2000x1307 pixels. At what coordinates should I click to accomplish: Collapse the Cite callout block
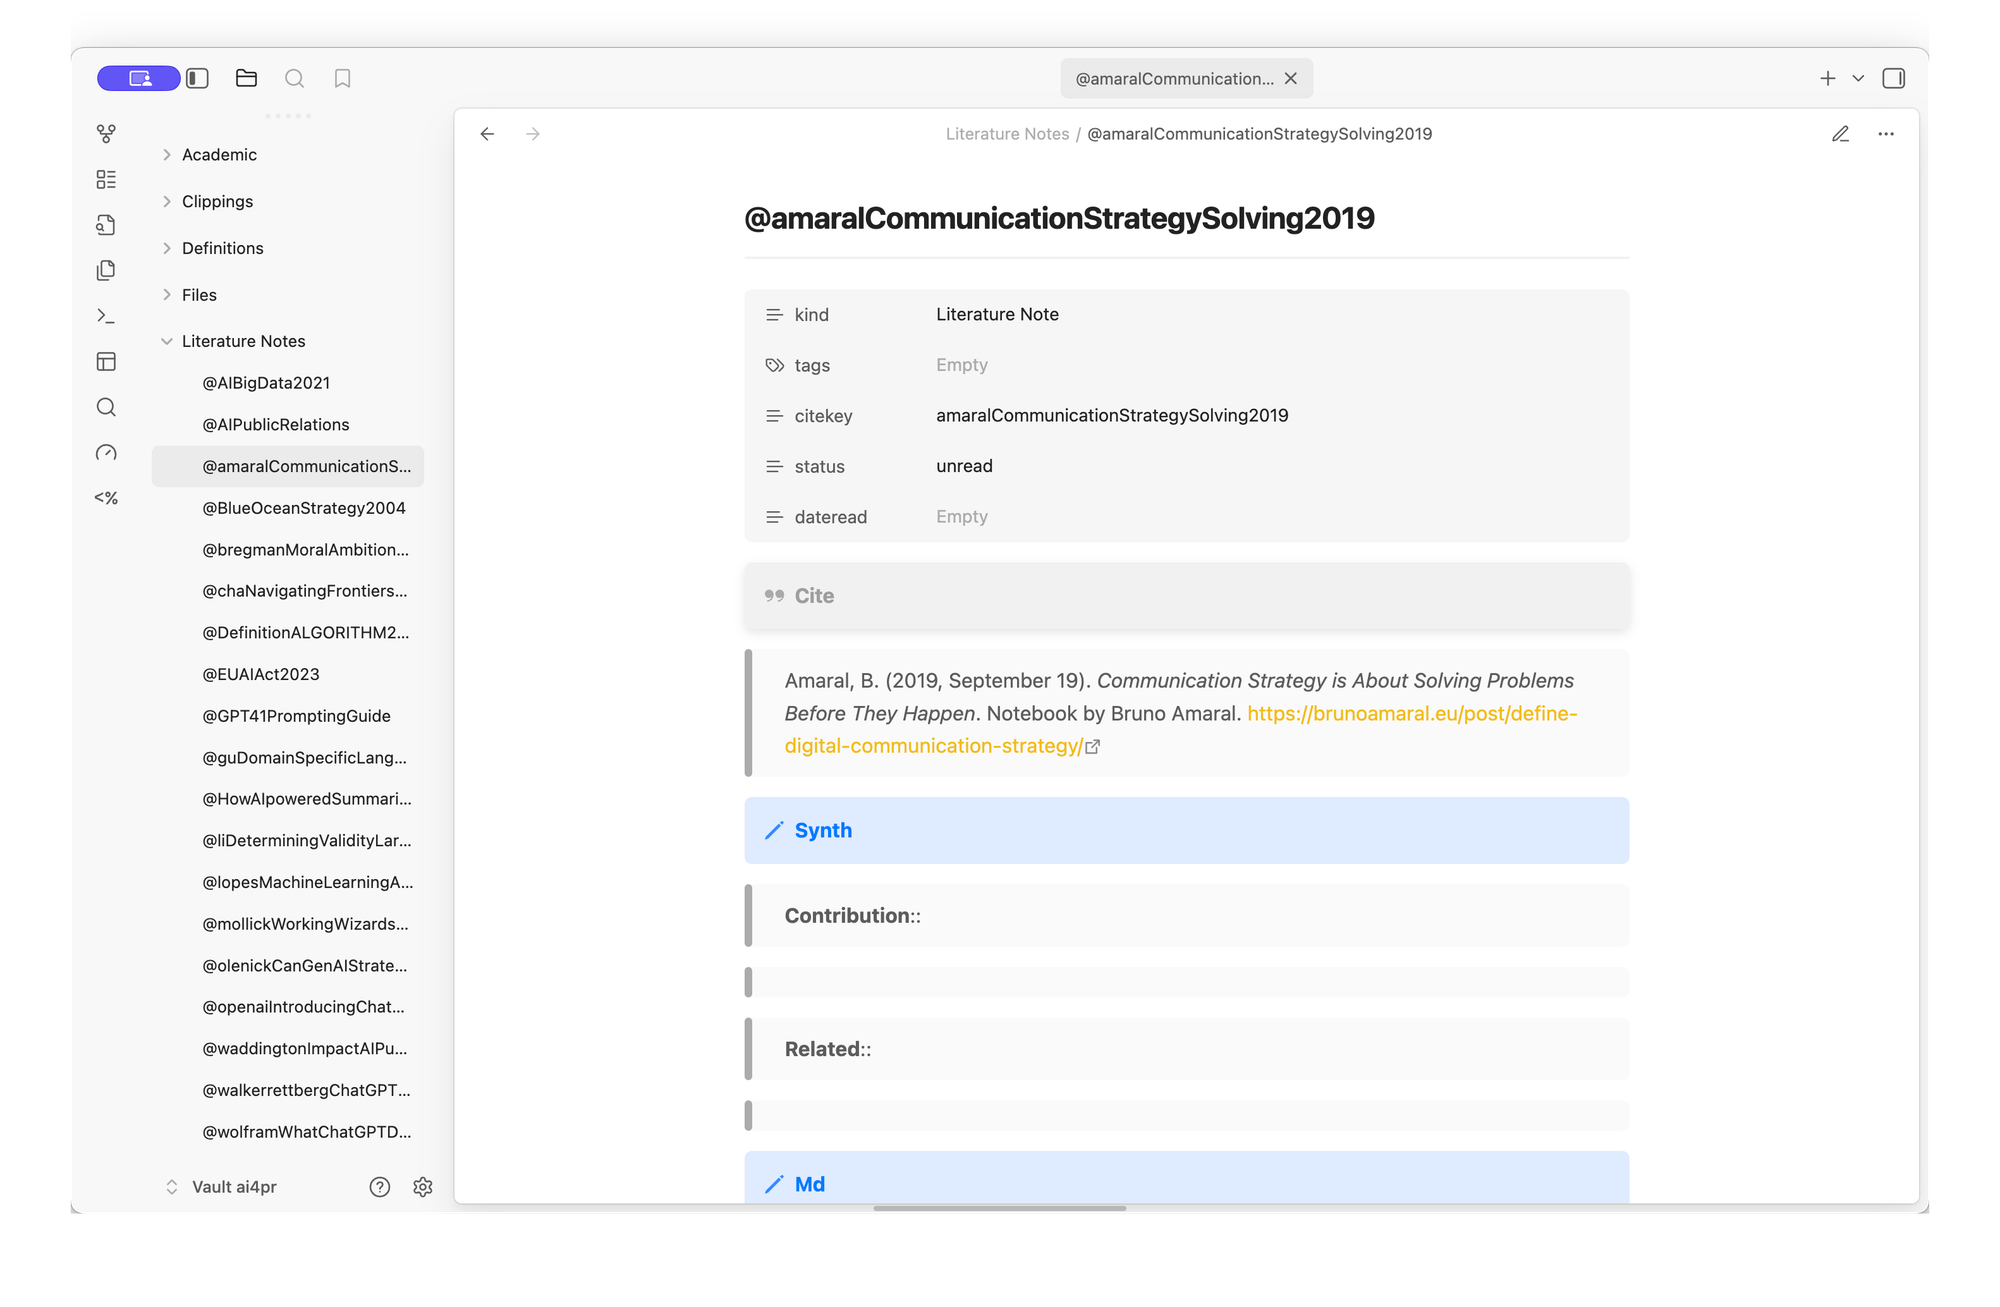point(814,596)
